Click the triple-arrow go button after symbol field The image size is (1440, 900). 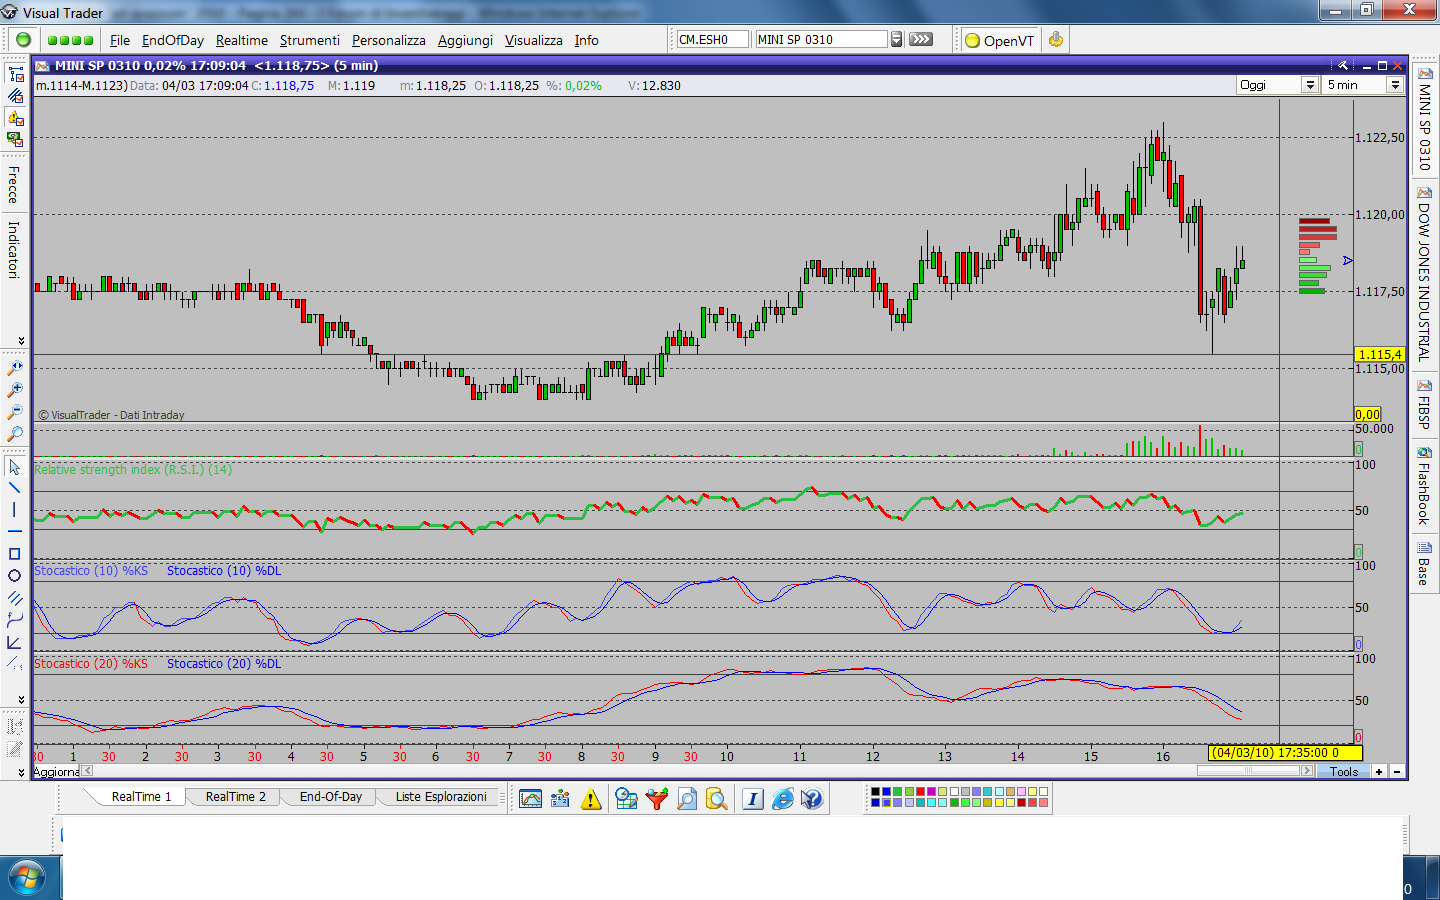point(921,39)
